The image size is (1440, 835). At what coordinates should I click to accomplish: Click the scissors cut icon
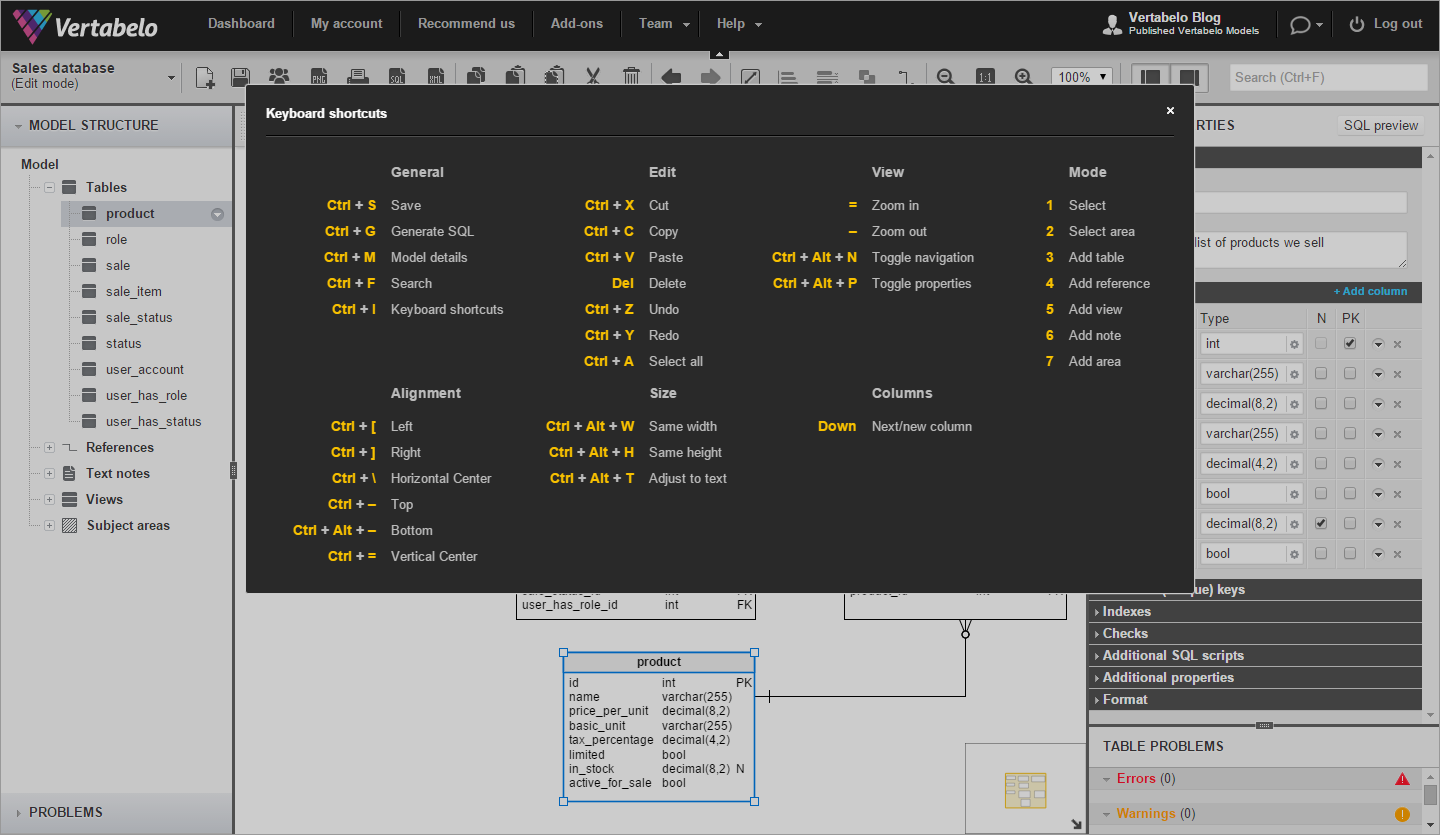[593, 77]
